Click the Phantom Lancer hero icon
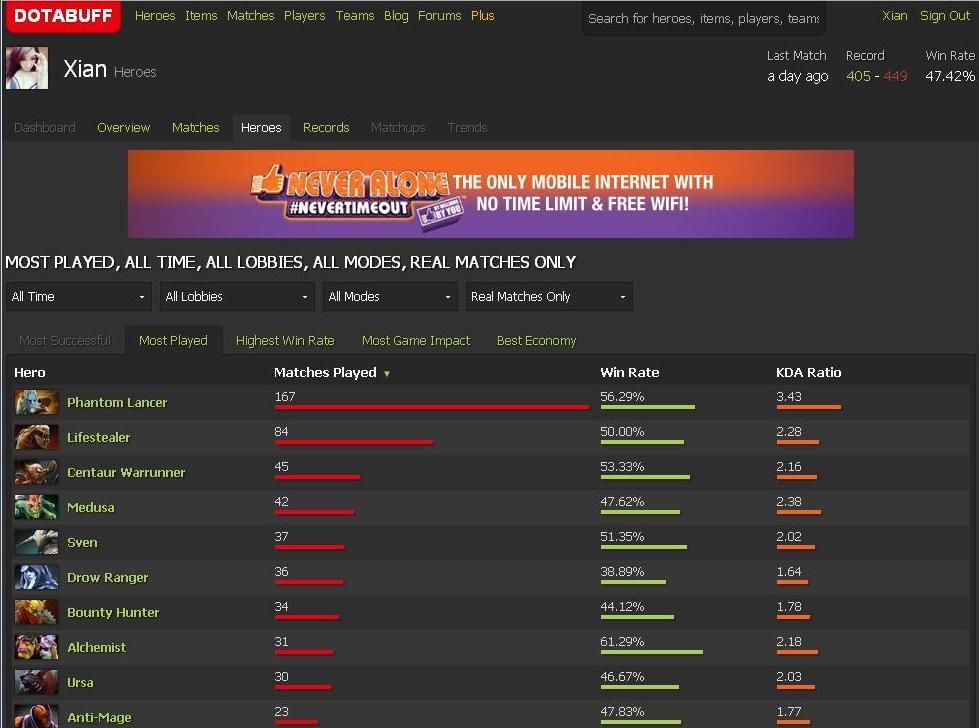The height and width of the screenshot is (728, 979). [x=36, y=403]
